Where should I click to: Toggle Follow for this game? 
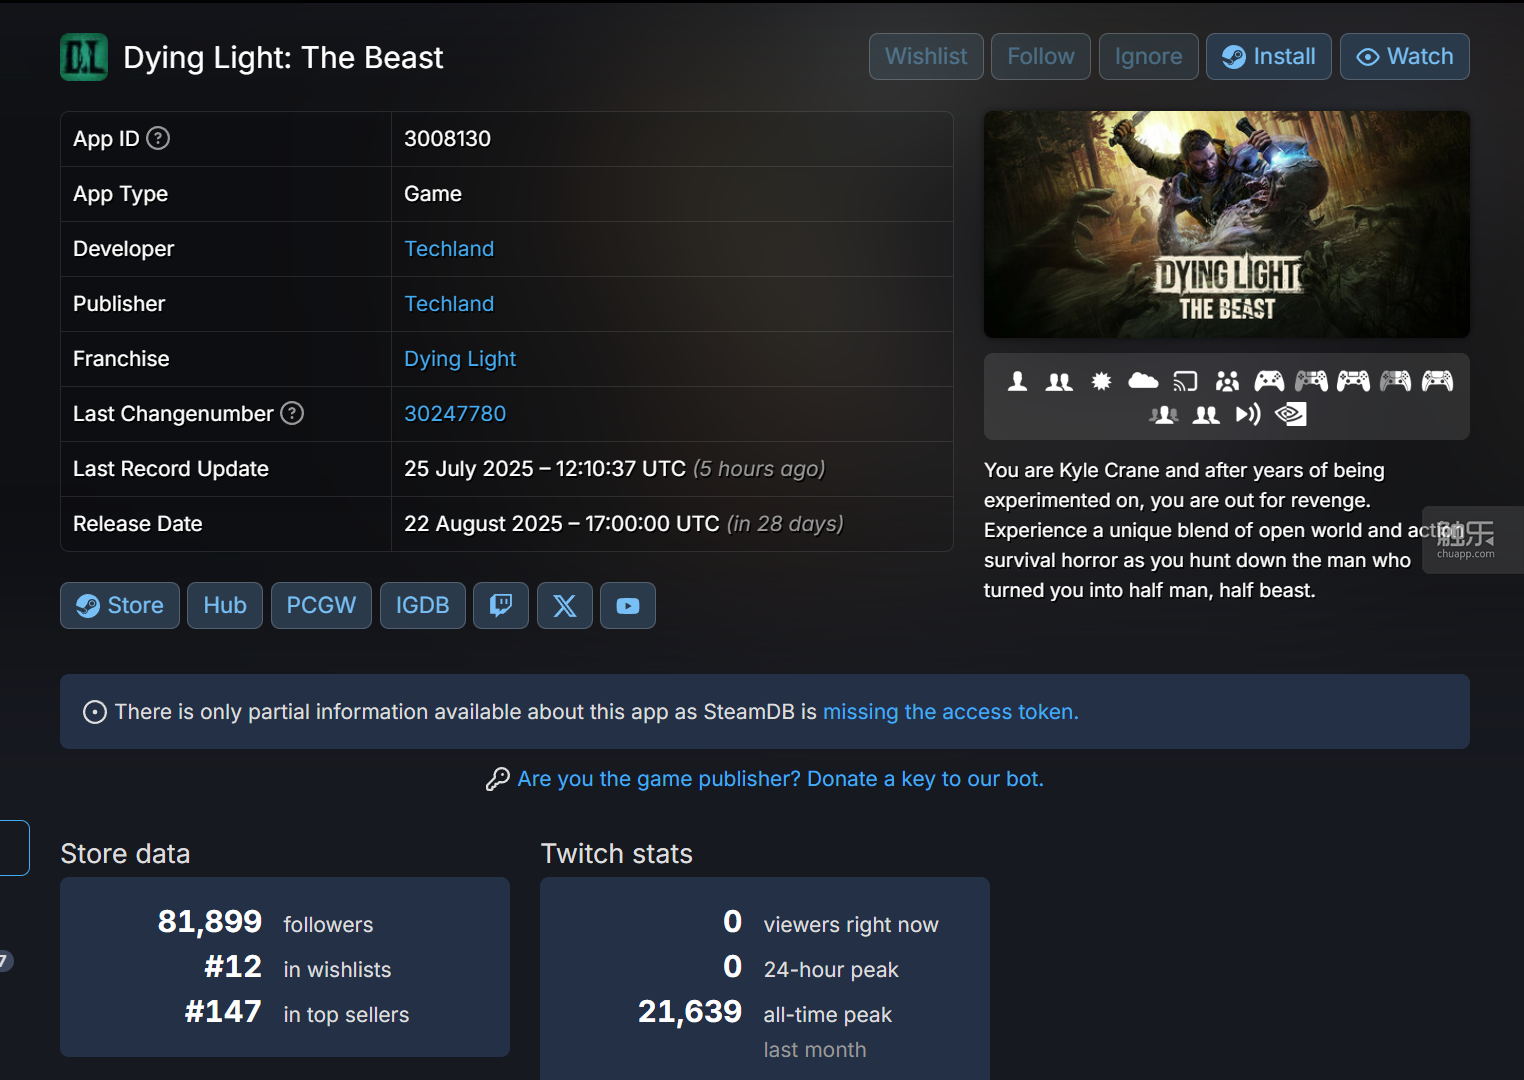coord(1040,57)
